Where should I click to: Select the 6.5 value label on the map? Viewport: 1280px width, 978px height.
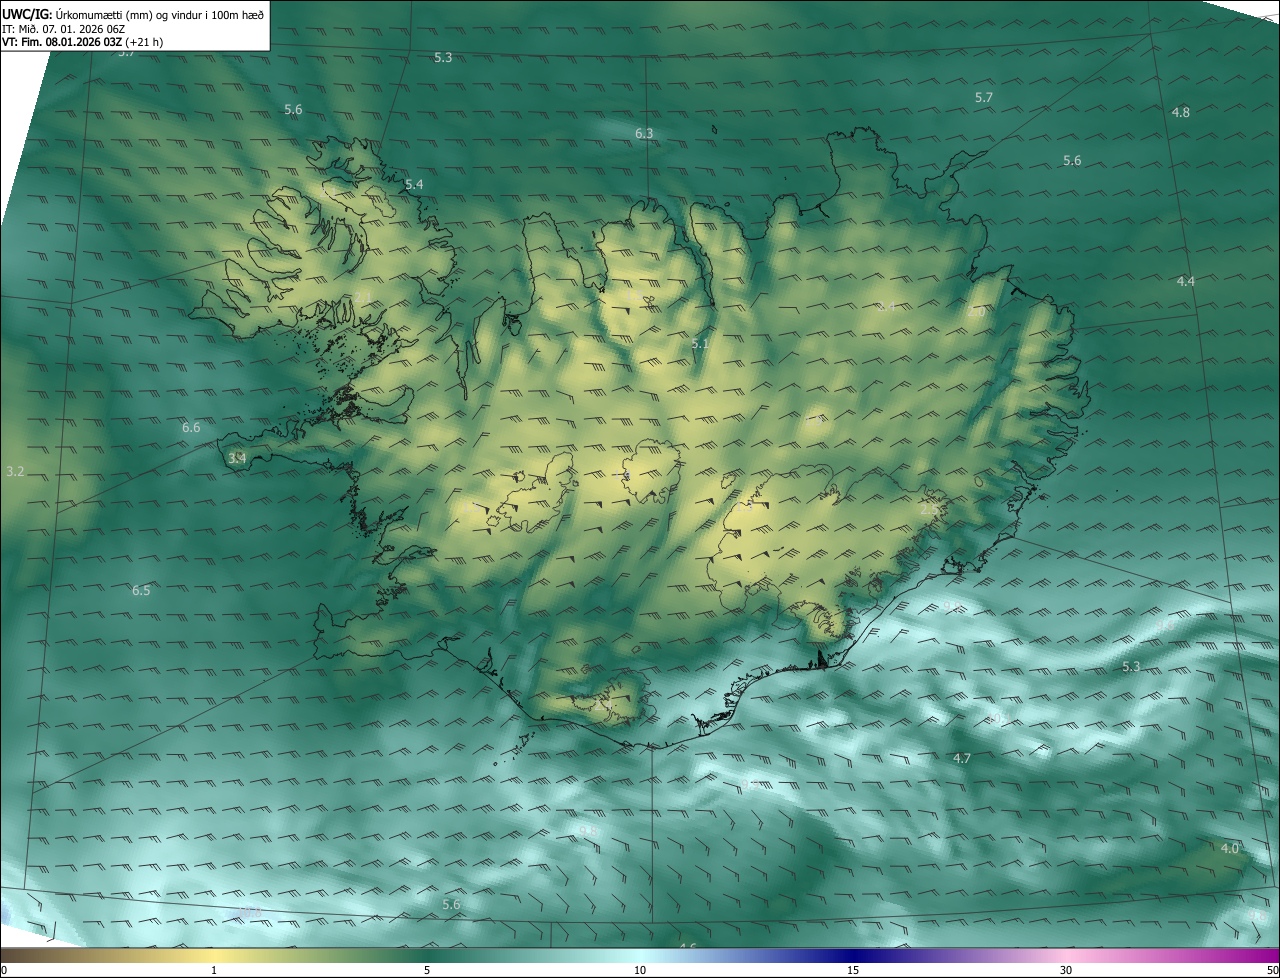(141, 590)
